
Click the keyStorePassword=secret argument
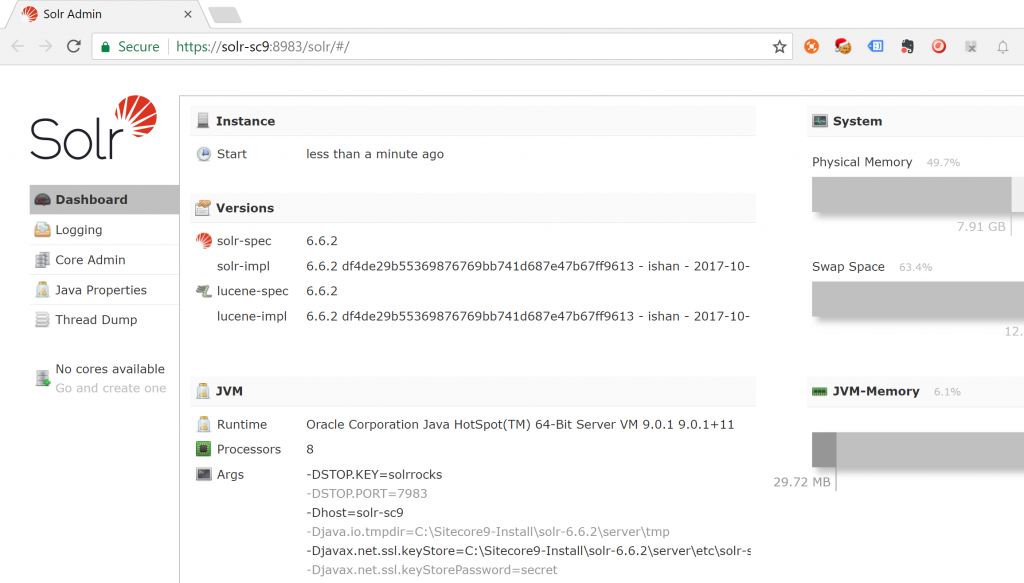click(432, 570)
